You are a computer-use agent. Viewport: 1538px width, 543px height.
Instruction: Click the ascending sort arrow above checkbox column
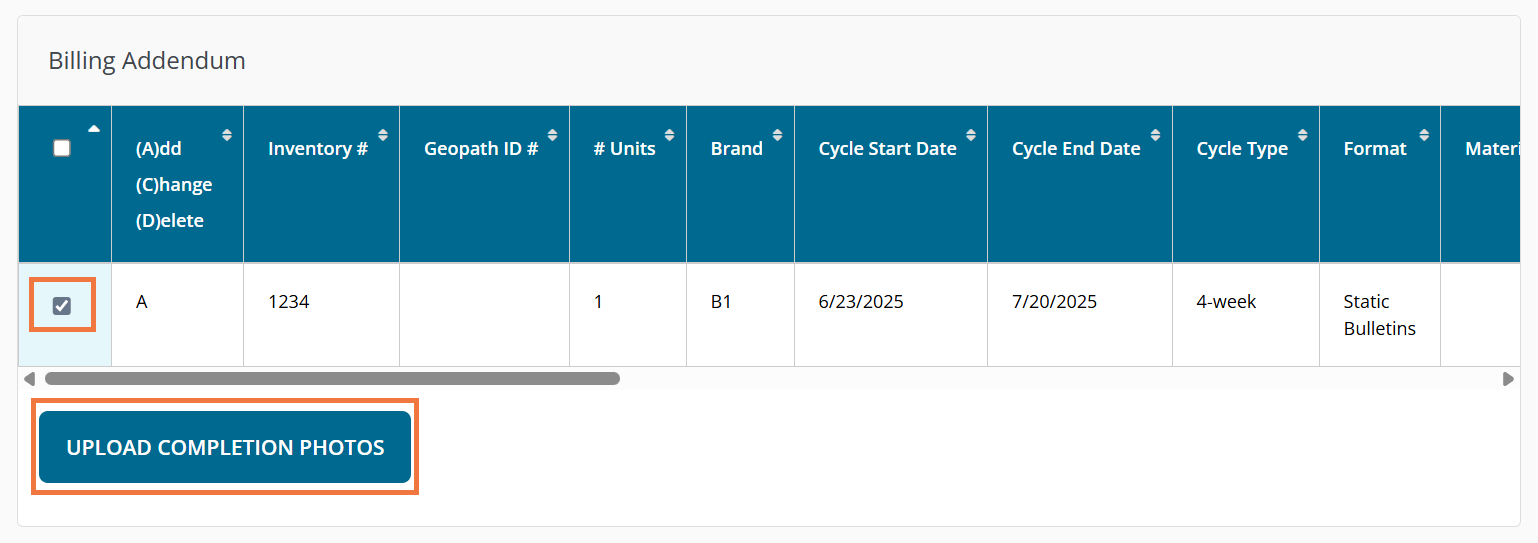94,128
